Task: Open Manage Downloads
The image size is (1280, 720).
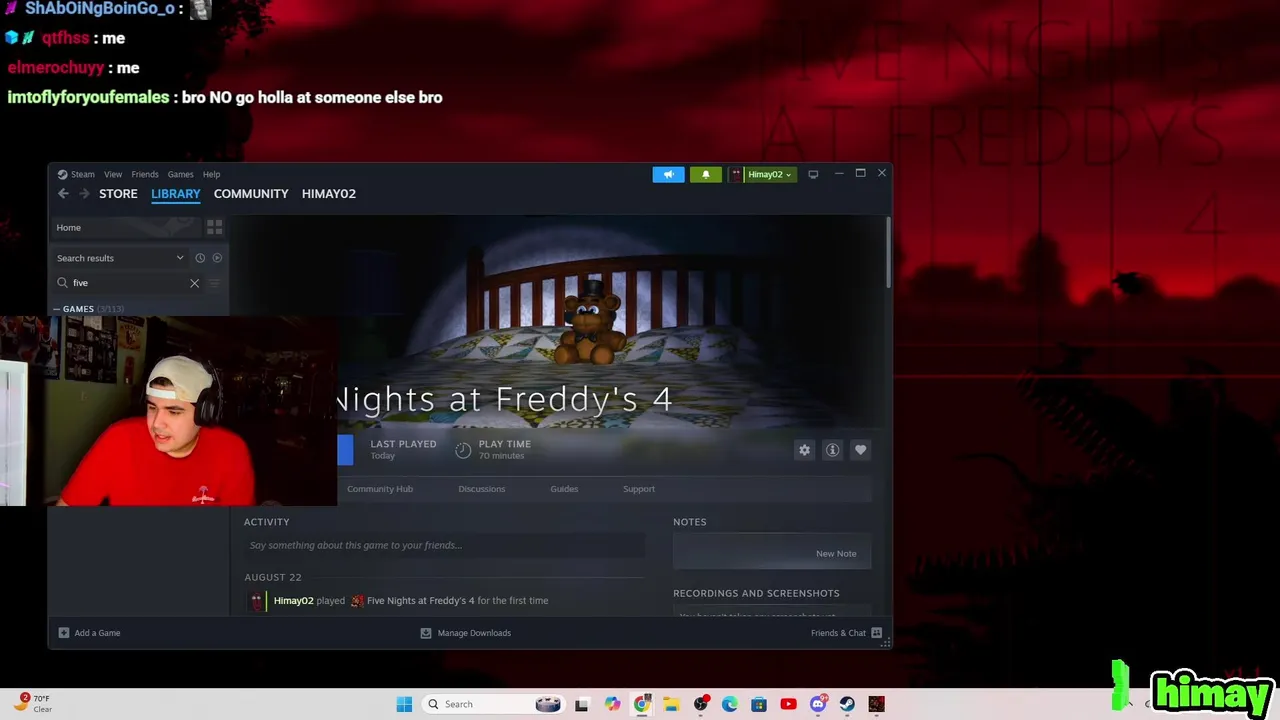Action: 466,633
